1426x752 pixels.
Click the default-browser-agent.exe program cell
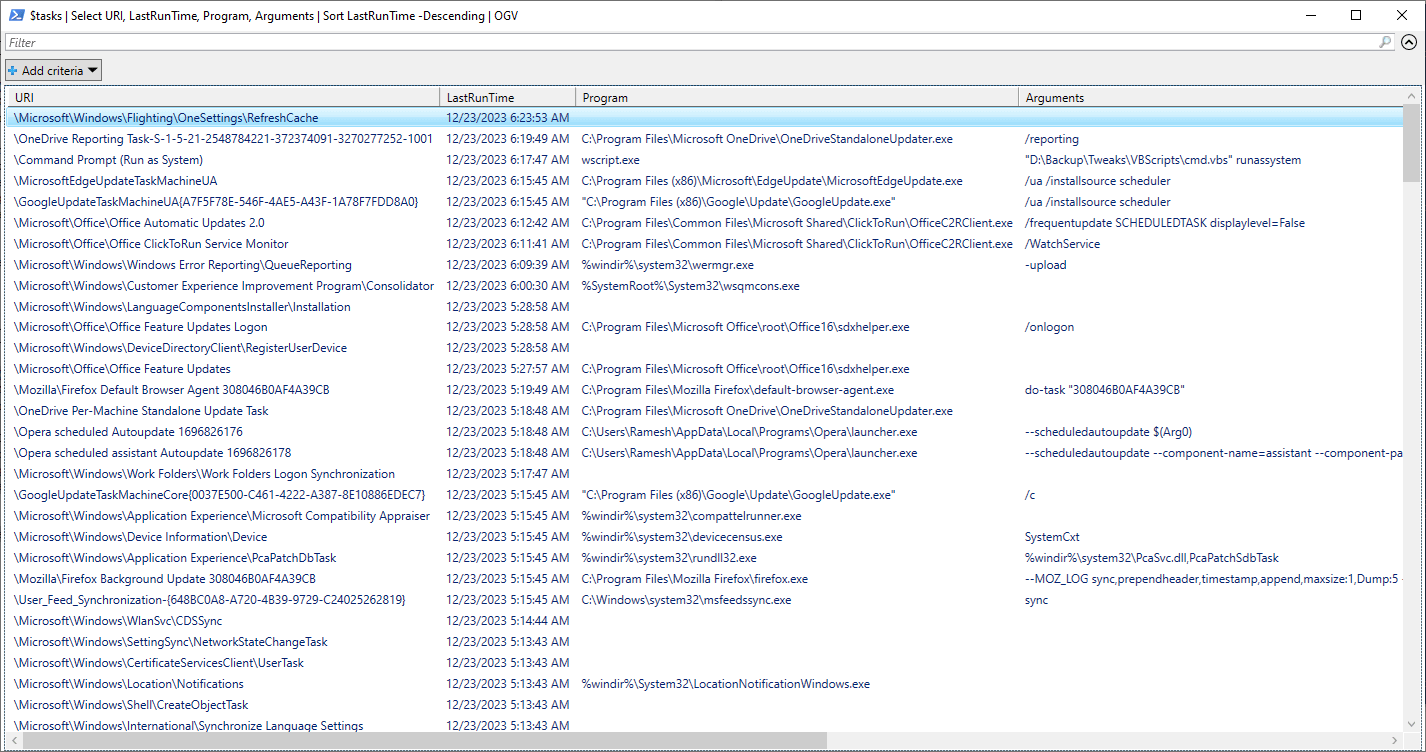738,390
